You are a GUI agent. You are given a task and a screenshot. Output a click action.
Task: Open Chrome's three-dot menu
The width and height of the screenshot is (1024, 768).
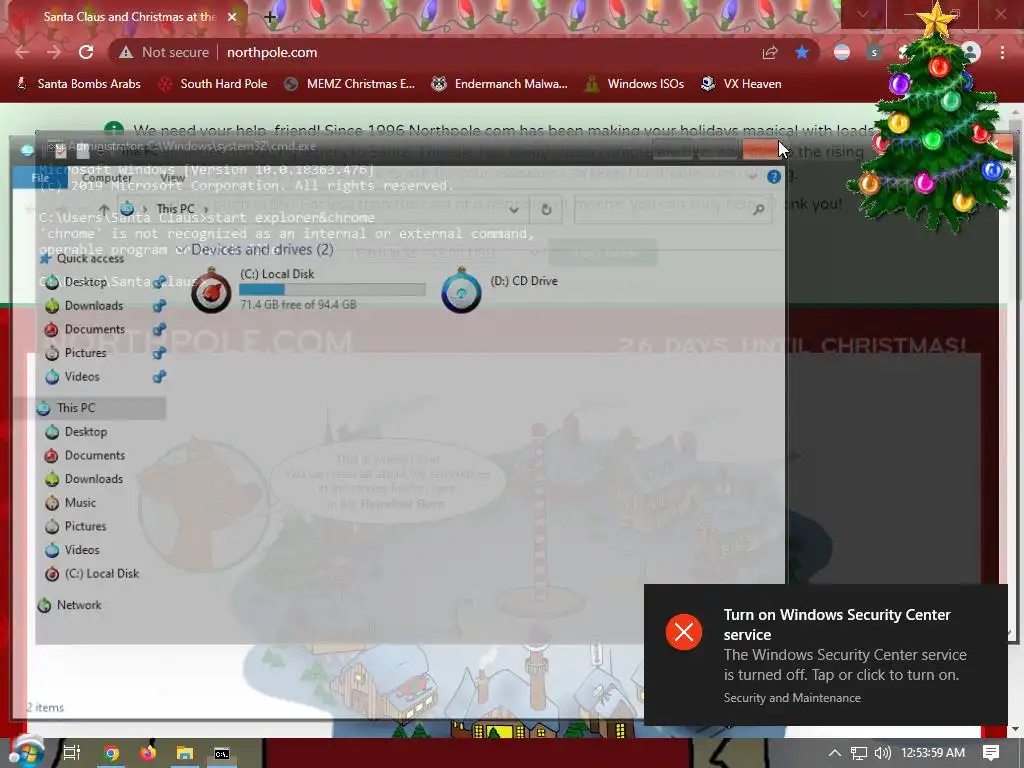coord(1002,52)
